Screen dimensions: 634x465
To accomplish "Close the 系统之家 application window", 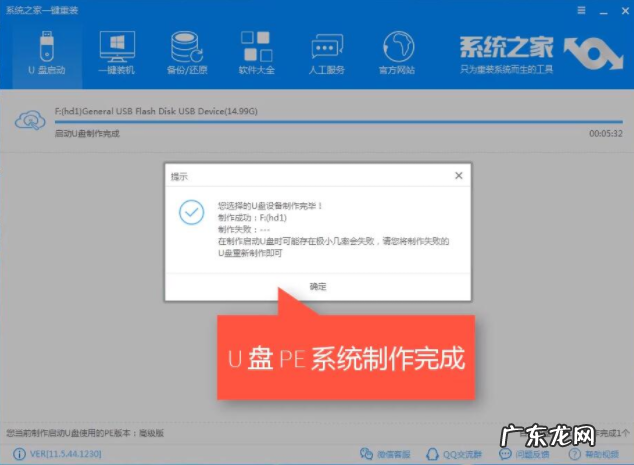I will (625, 11).
